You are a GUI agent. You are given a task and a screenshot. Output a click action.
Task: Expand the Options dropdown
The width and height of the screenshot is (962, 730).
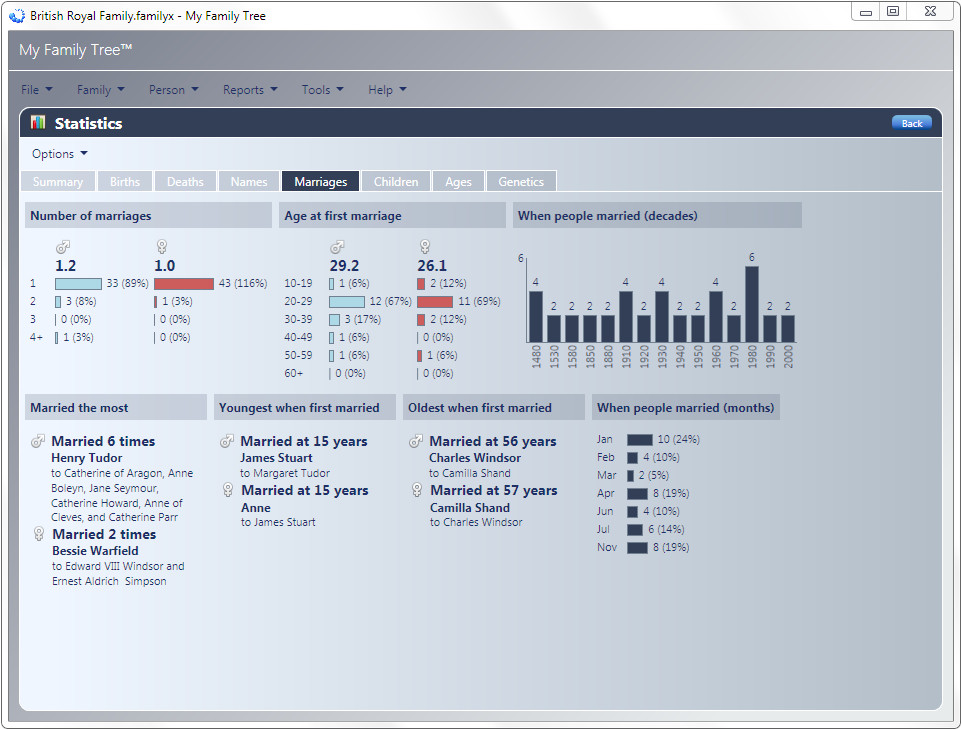click(60, 154)
